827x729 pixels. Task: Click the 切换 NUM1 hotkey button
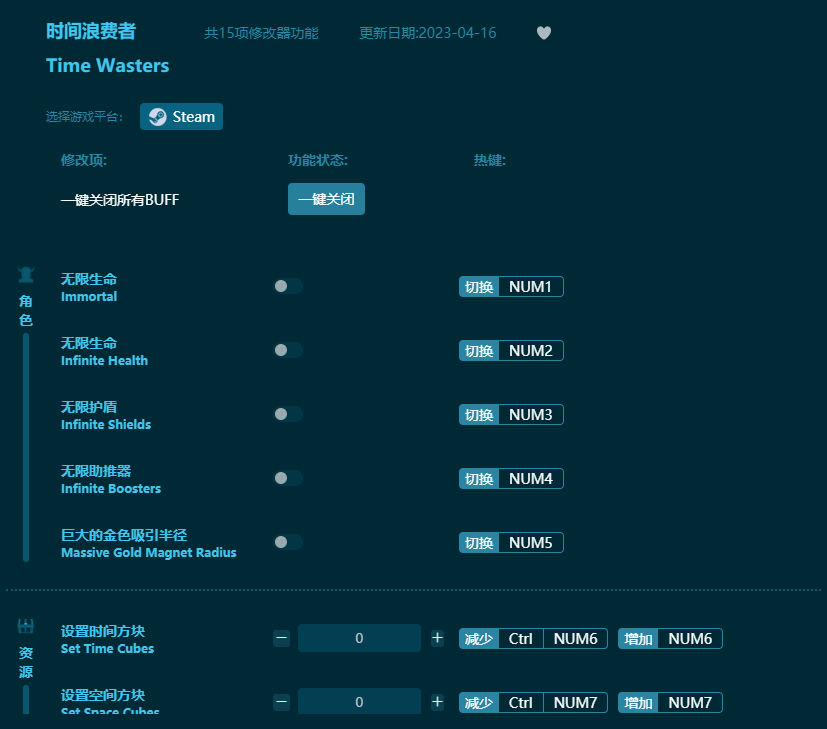coord(511,286)
